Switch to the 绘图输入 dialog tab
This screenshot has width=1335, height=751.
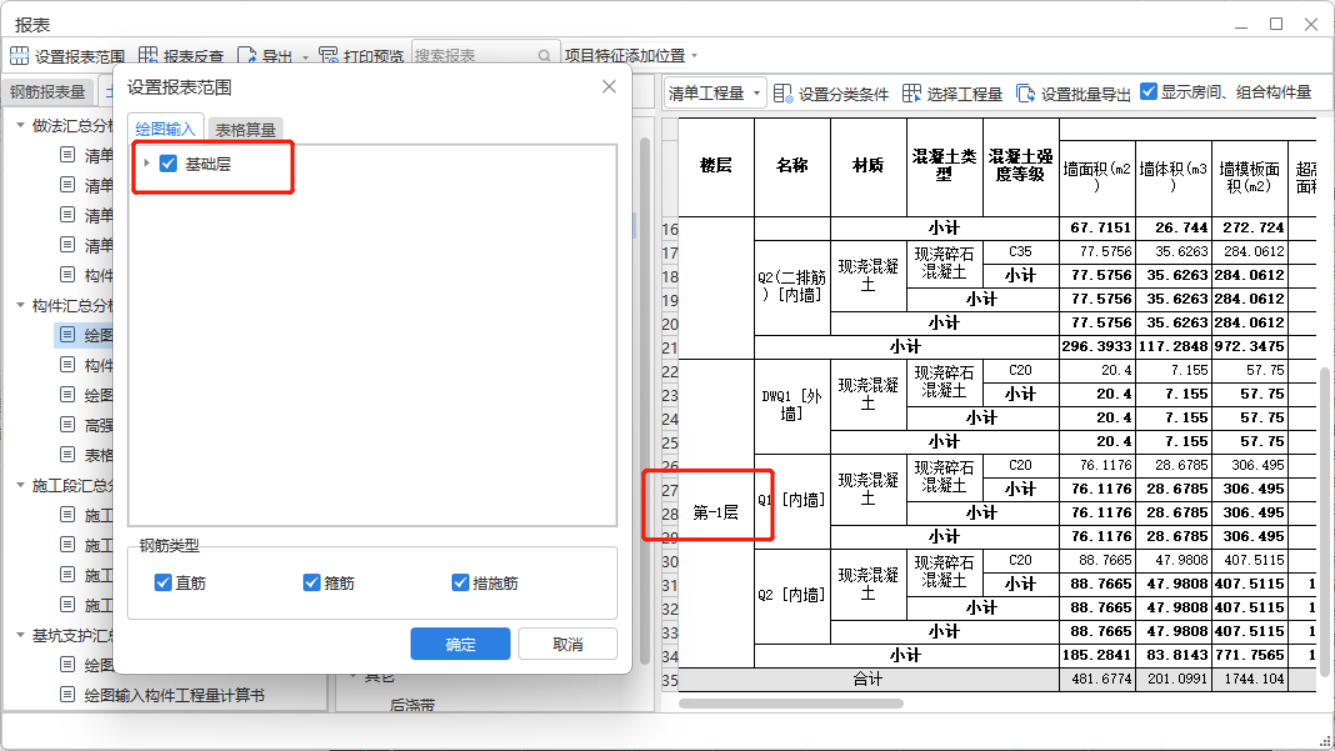pyautogui.click(x=165, y=129)
